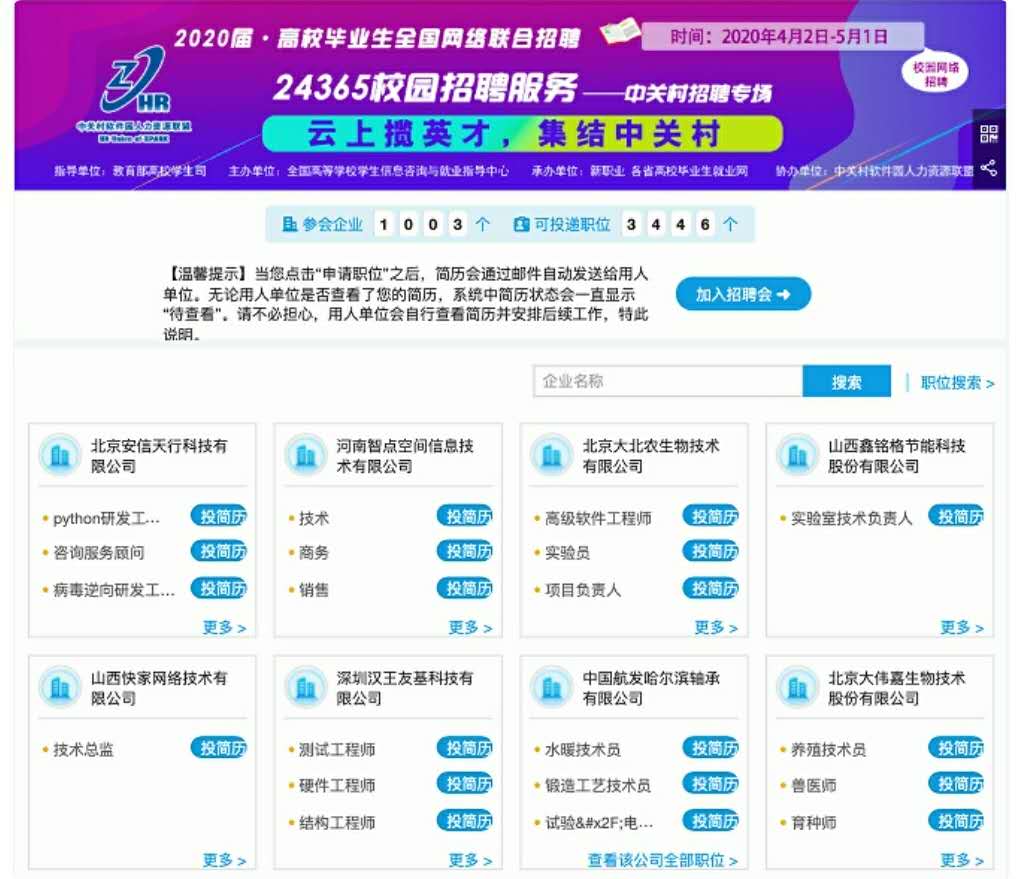
Task: Apply to 高级软件工程师 via 投简历
Action: click(x=711, y=516)
